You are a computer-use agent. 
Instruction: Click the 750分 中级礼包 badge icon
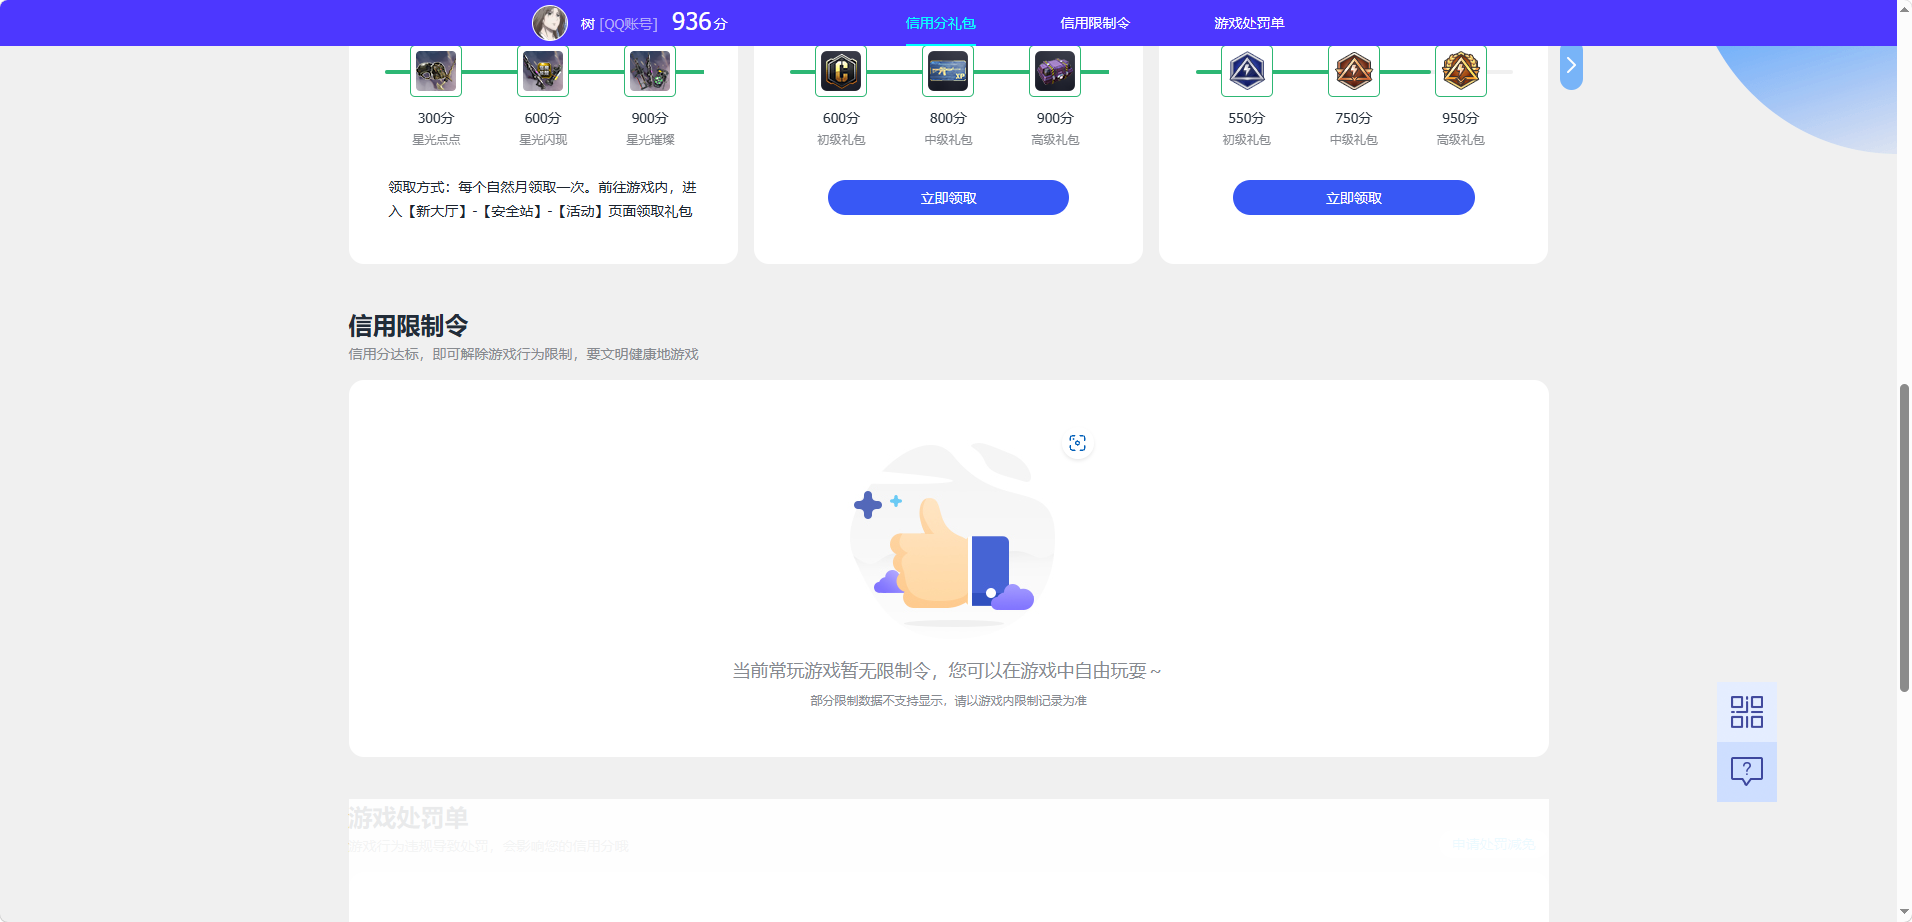1354,71
